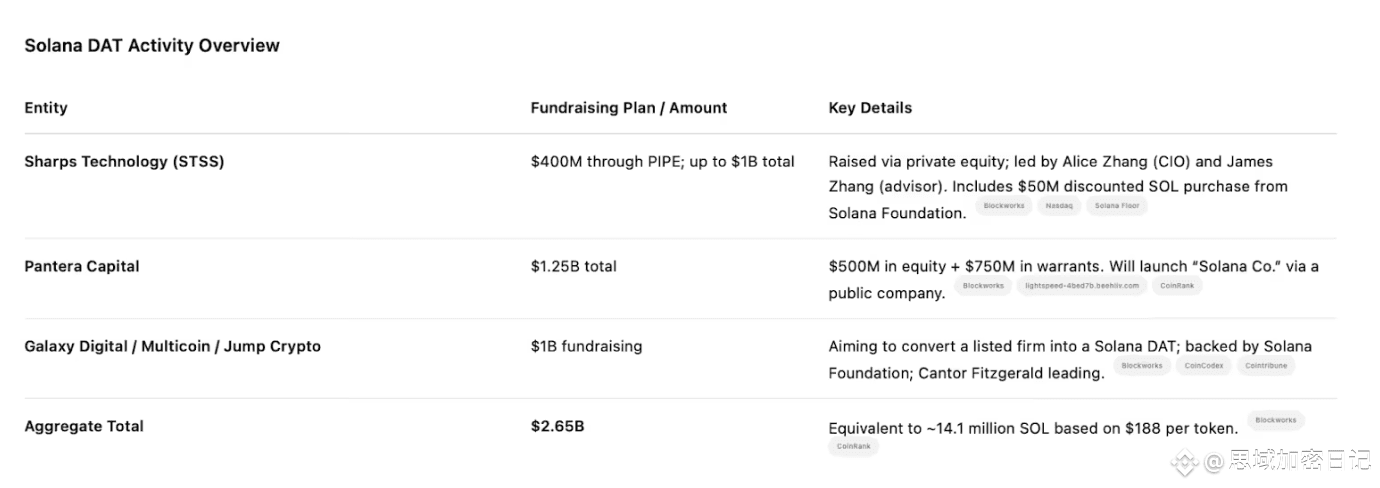The width and height of the screenshot is (1380, 488).
Task: Click Blockworks chip in Pantera Capital row
Action: point(983,286)
